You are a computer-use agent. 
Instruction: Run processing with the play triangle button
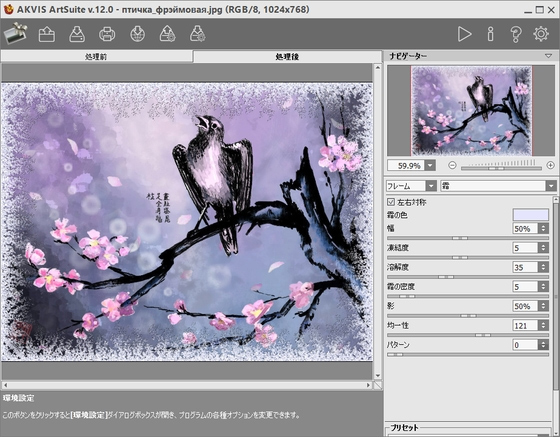click(x=464, y=34)
